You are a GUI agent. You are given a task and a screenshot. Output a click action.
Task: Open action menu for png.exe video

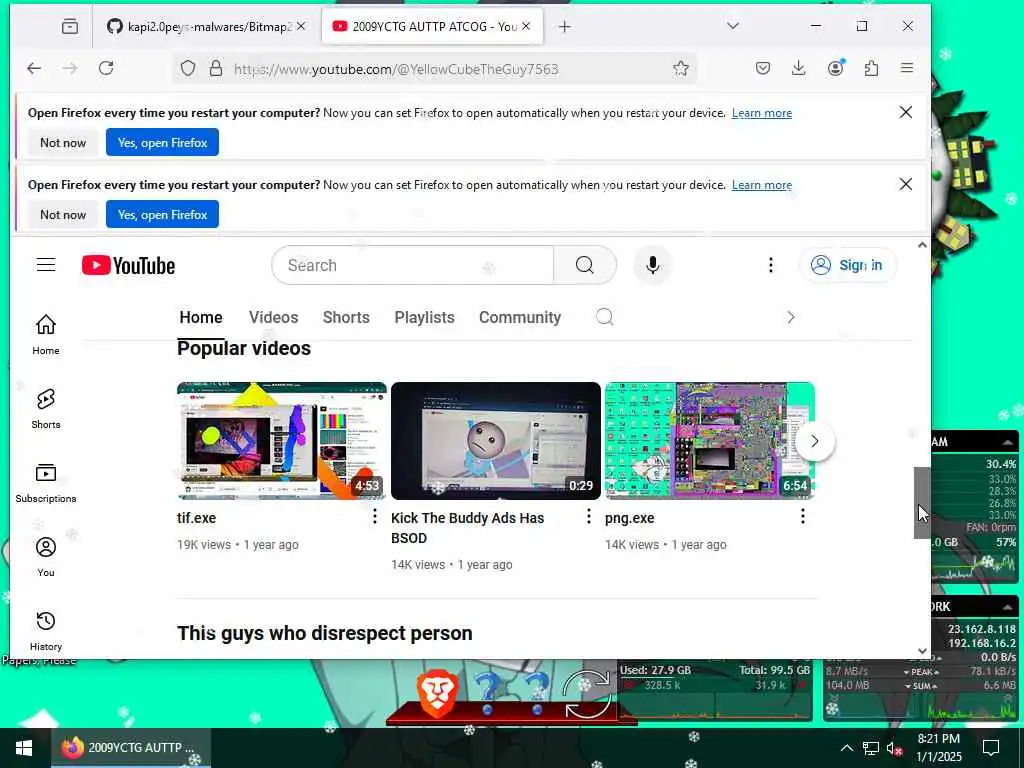point(803,517)
